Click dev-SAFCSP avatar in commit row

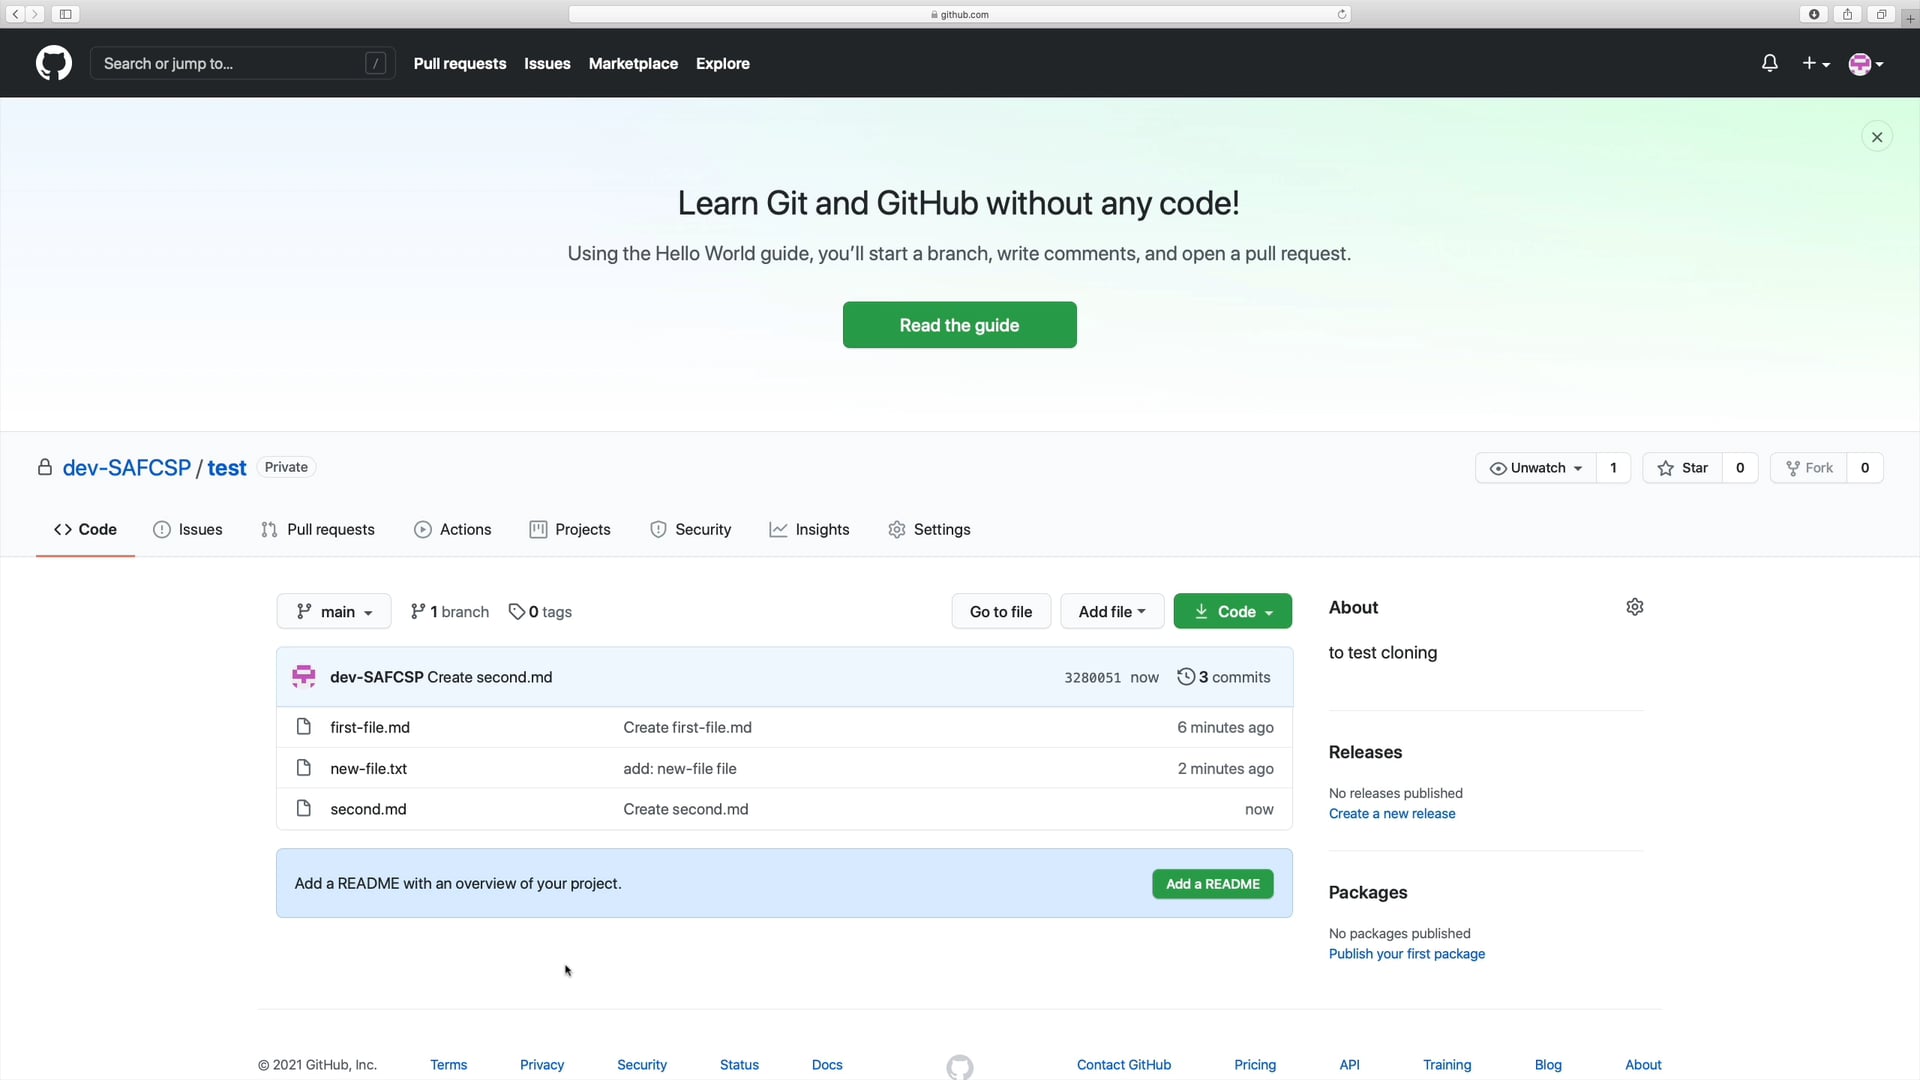point(304,677)
